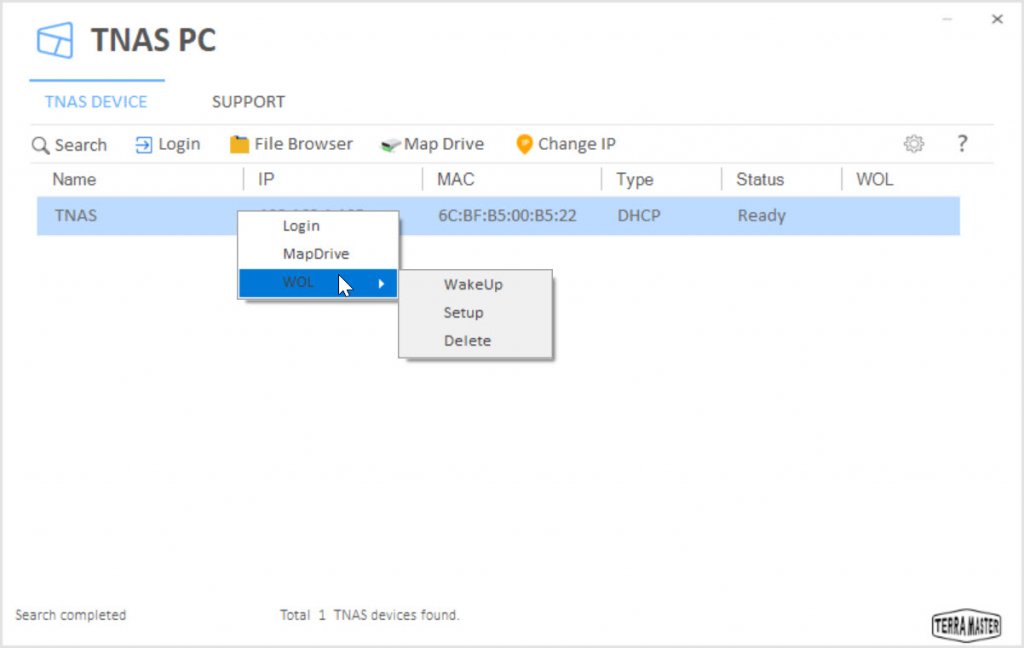The width and height of the screenshot is (1024, 648).
Task: Open help with the question mark icon
Action: [x=962, y=144]
